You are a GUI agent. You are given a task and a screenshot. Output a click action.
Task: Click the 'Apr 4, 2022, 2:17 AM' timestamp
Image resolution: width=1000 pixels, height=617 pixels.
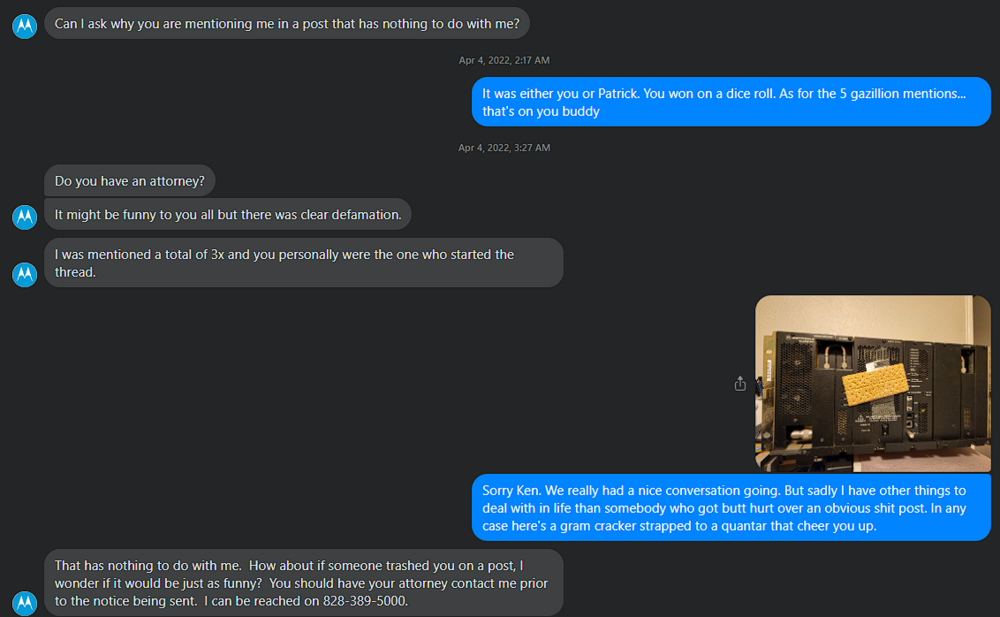point(504,60)
